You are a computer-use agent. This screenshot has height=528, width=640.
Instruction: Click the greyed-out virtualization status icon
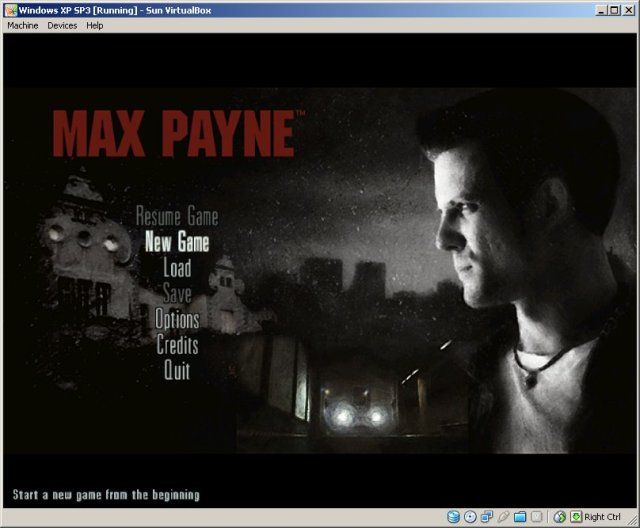pyautogui.click(x=536, y=517)
